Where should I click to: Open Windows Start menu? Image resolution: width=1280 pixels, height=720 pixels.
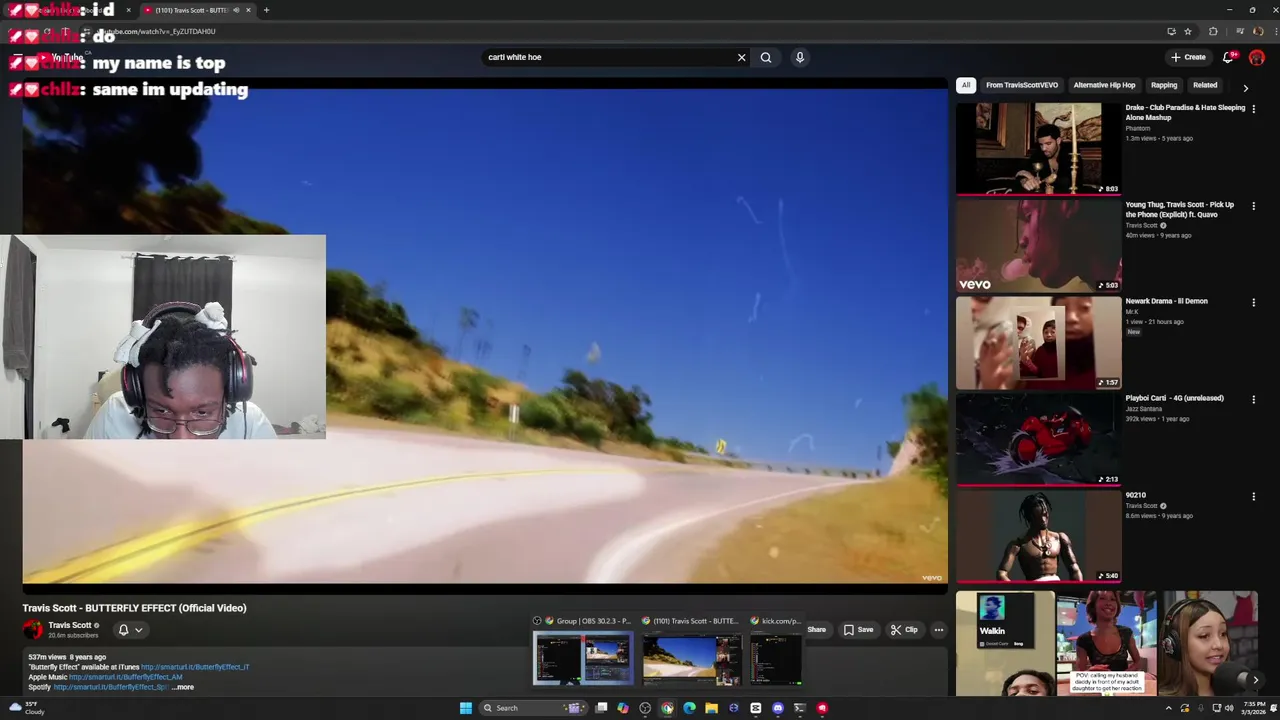pyautogui.click(x=465, y=708)
